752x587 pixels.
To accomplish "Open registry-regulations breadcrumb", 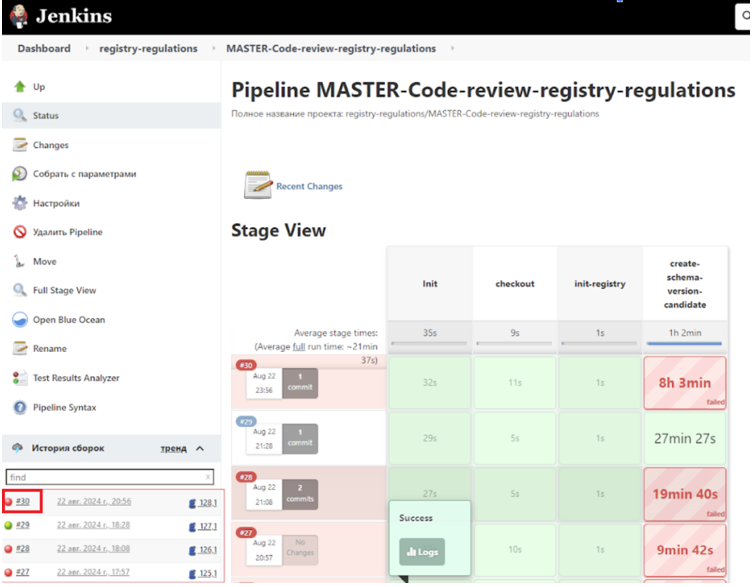I will click(x=148, y=48).
